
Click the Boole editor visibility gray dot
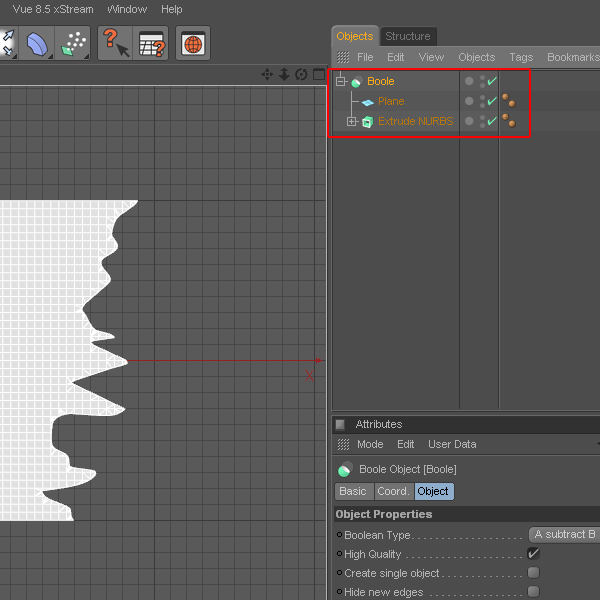pyautogui.click(x=469, y=81)
